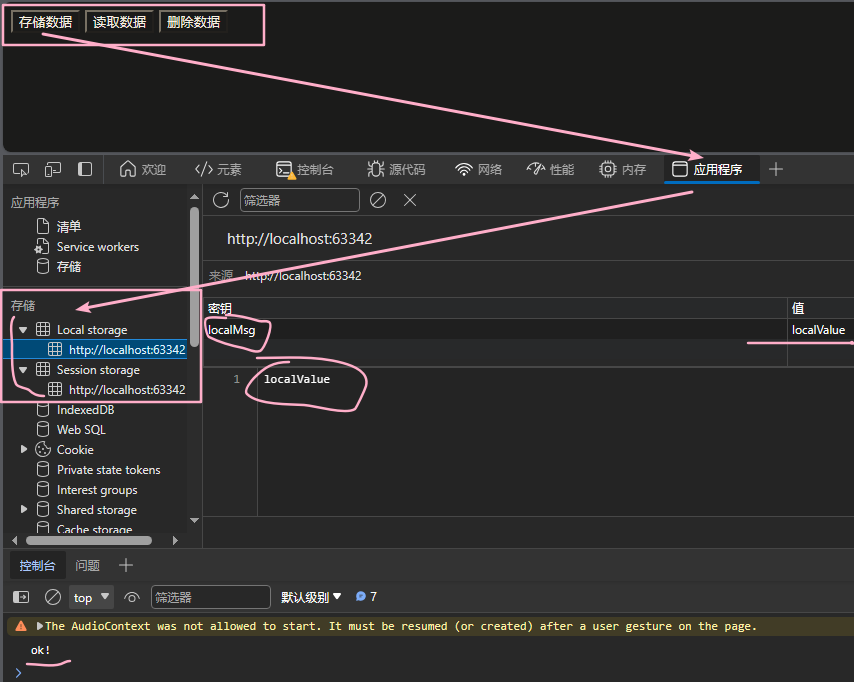The width and height of the screenshot is (854, 682).
Task: Collapse the Local storage tree node
Action: (23, 330)
